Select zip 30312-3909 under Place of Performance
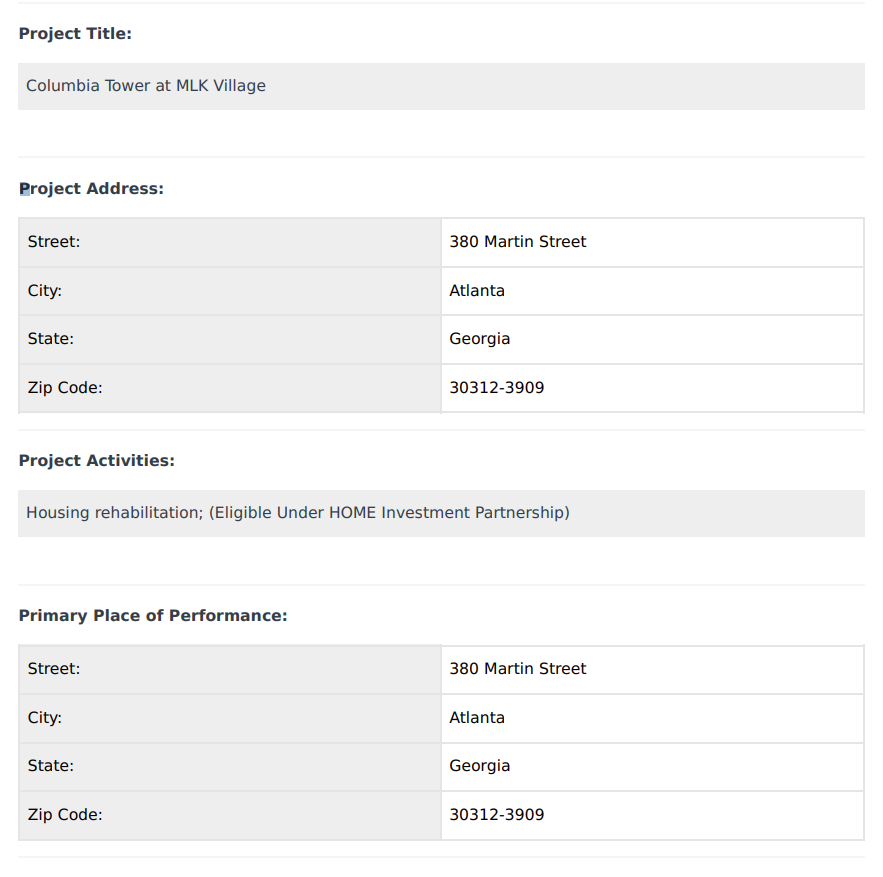This screenshot has height=877, width=883. 497,814
